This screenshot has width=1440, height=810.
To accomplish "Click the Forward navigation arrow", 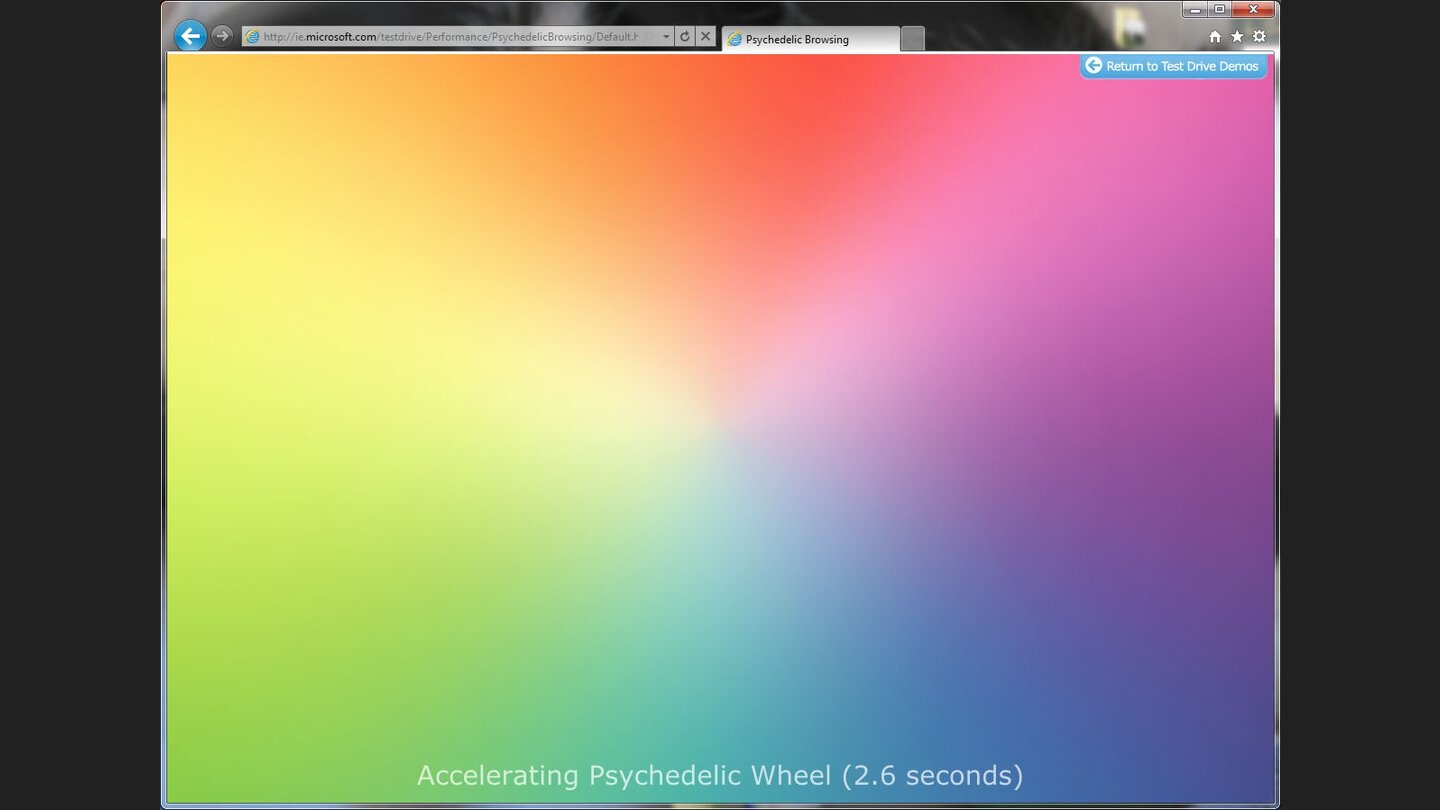I will 221,36.
